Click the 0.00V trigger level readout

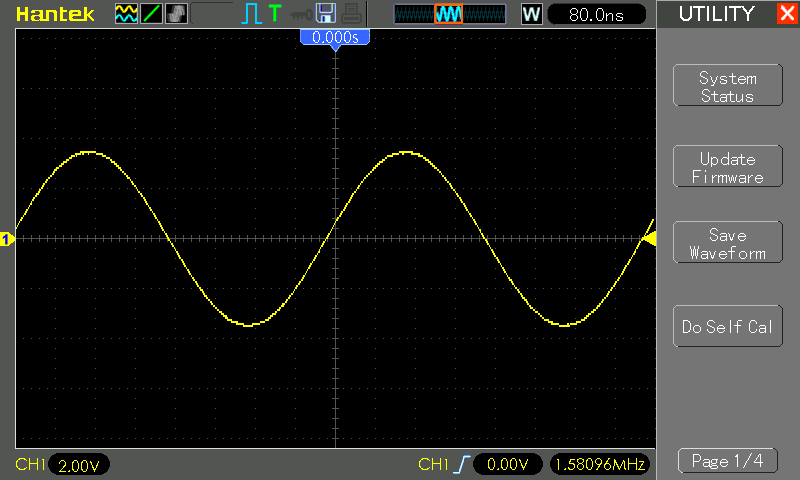pos(507,465)
